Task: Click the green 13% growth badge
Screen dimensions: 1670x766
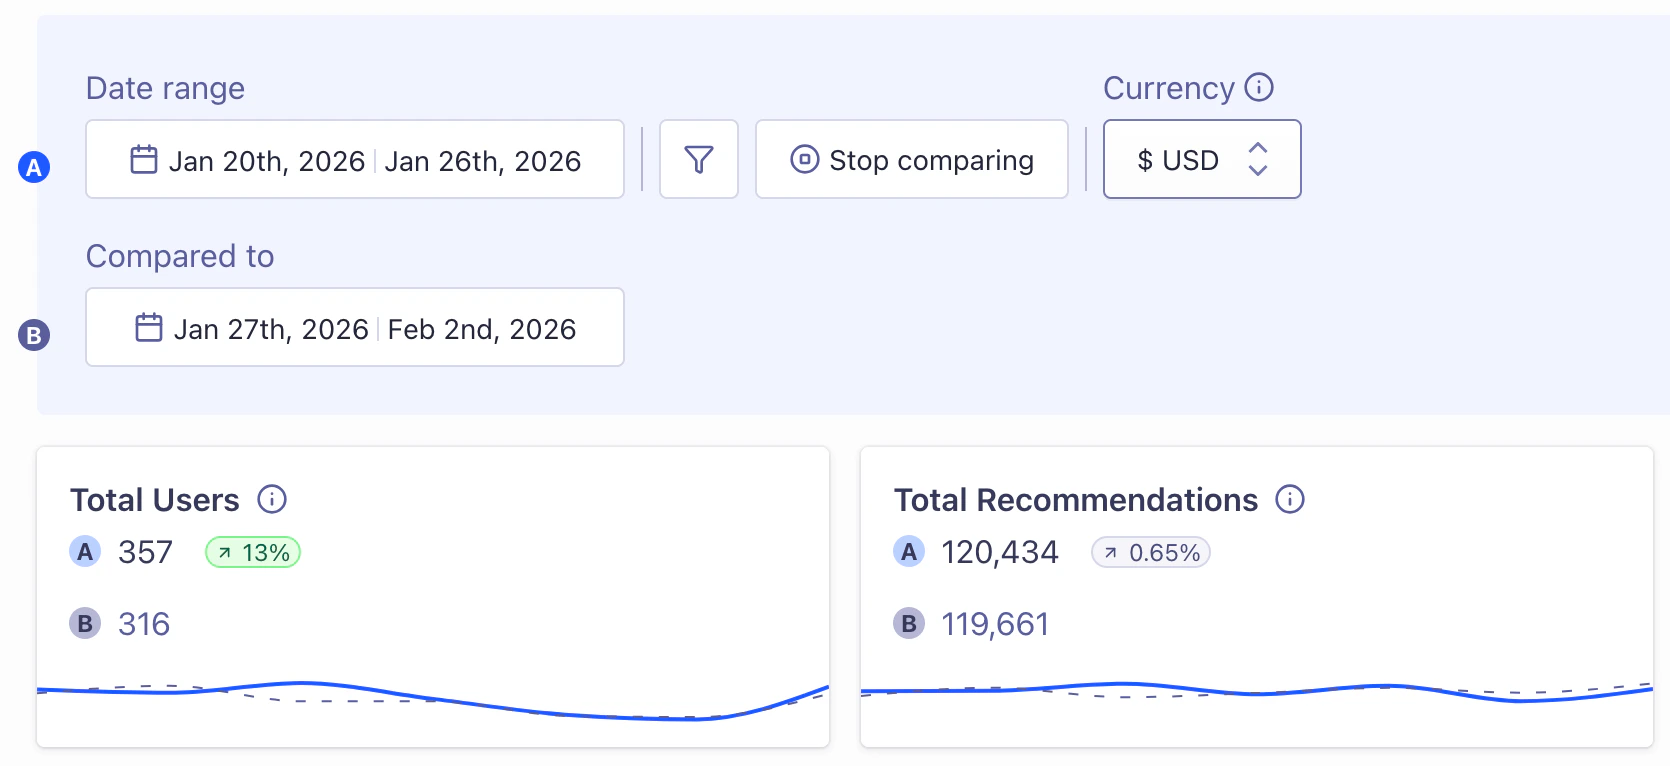Action: pyautogui.click(x=252, y=551)
